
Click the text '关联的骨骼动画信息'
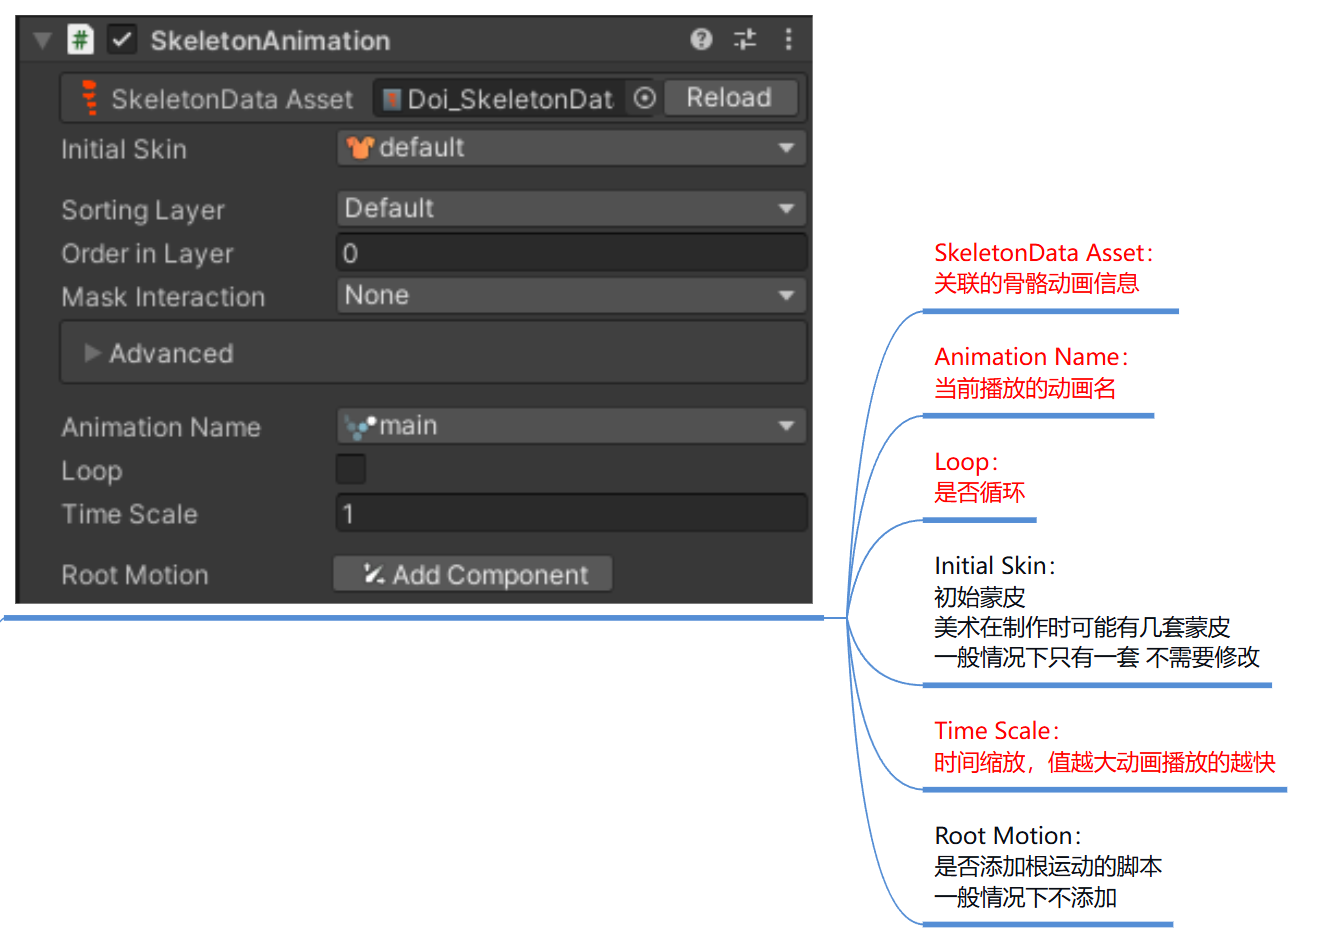tap(1036, 284)
